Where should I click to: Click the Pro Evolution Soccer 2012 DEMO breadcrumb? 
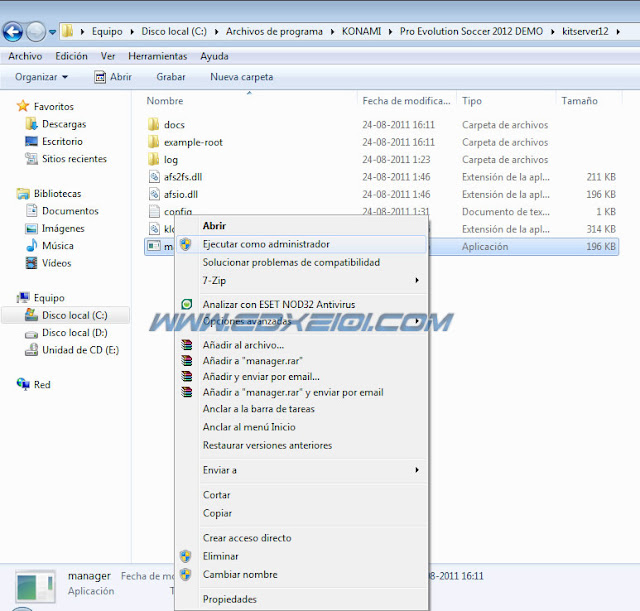tap(471, 31)
